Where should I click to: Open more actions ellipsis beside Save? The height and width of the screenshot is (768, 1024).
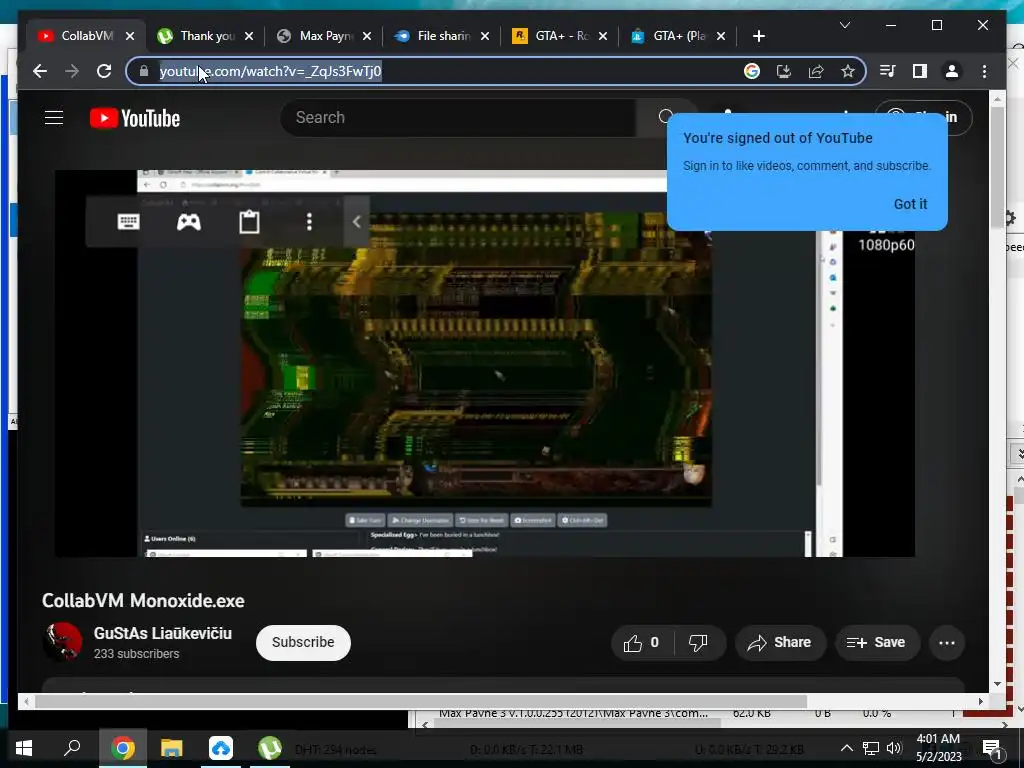pos(947,643)
